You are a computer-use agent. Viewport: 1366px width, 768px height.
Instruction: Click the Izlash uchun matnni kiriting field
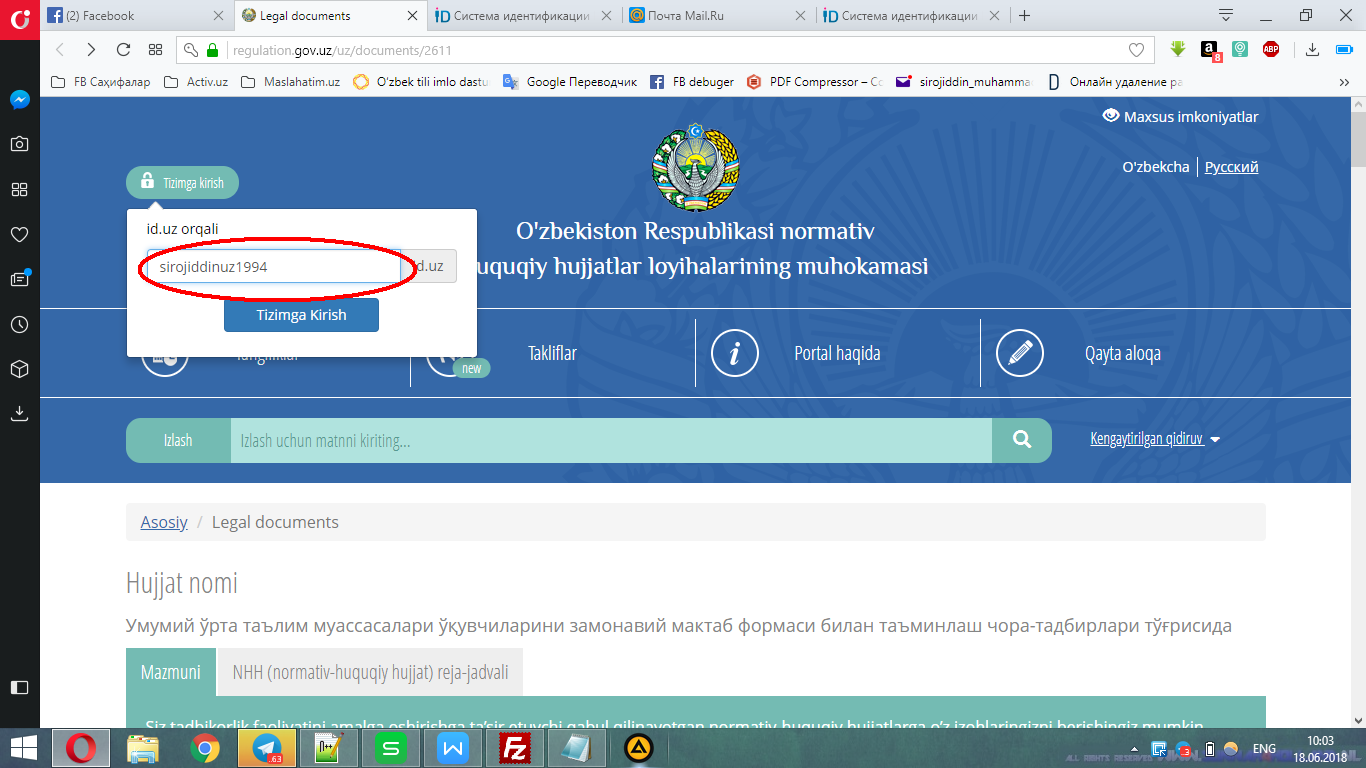pos(611,440)
